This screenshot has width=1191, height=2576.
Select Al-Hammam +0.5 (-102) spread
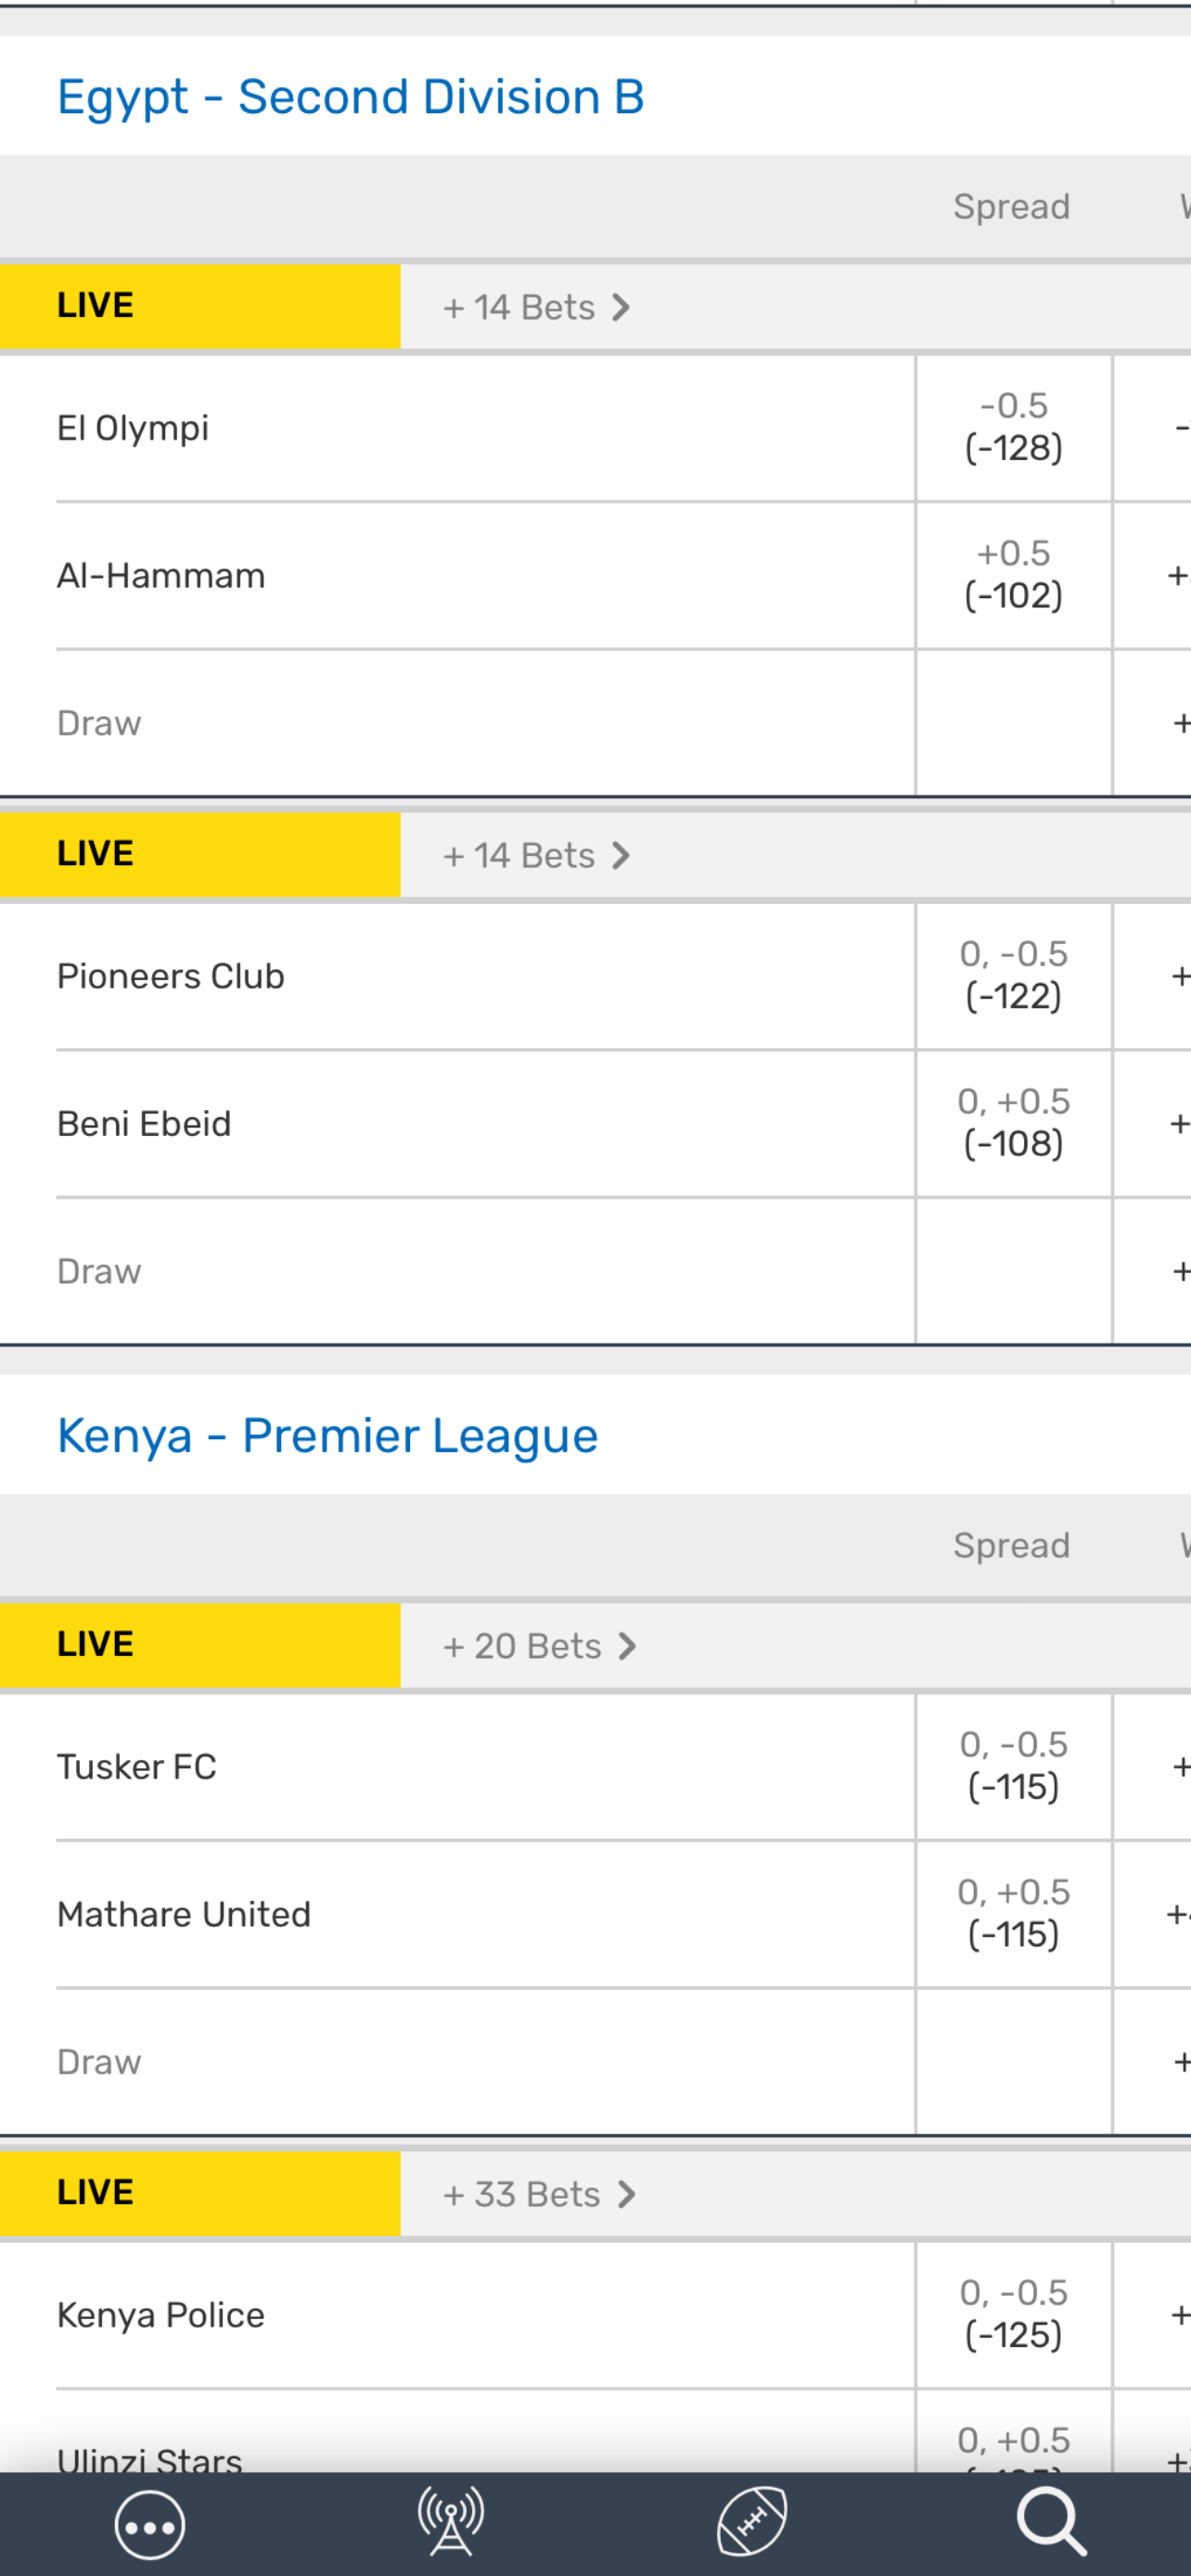coord(1013,575)
